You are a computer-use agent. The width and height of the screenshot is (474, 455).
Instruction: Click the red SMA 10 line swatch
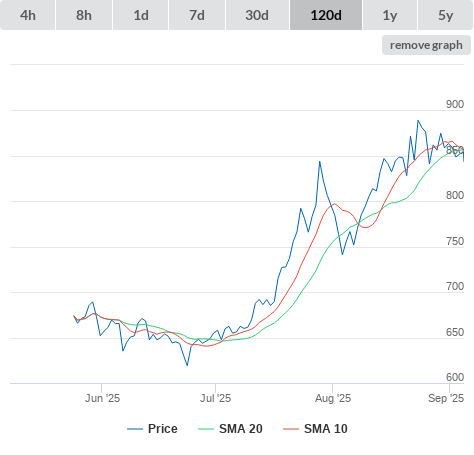[291, 429]
